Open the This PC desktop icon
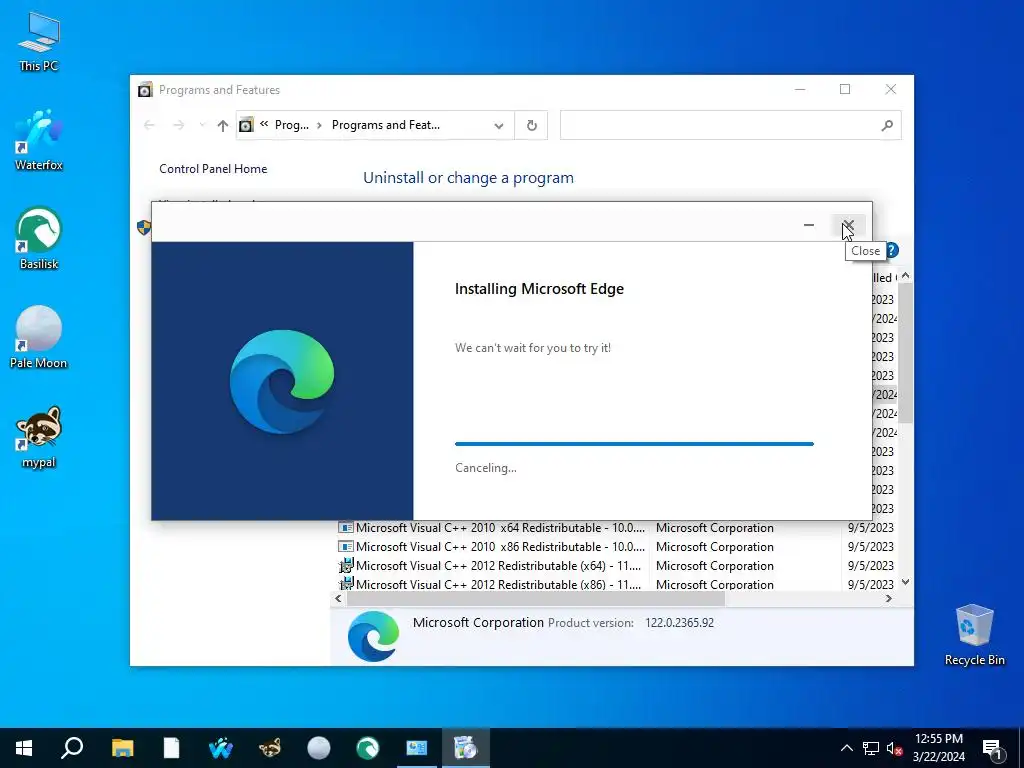1024x768 pixels. [39, 42]
